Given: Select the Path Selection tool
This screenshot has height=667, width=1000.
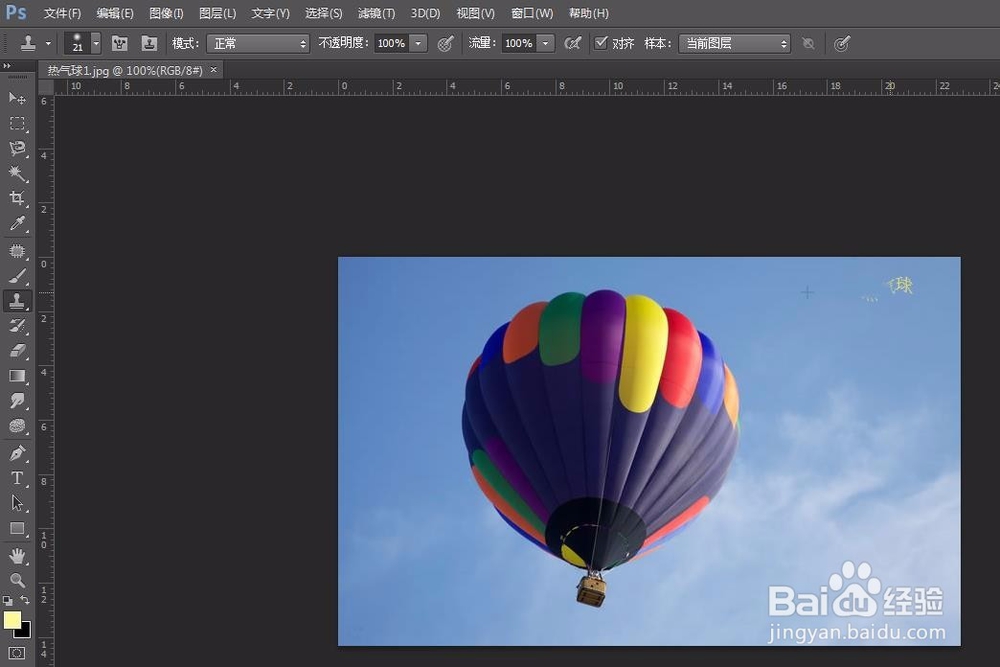Looking at the screenshot, I should pos(17,503).
